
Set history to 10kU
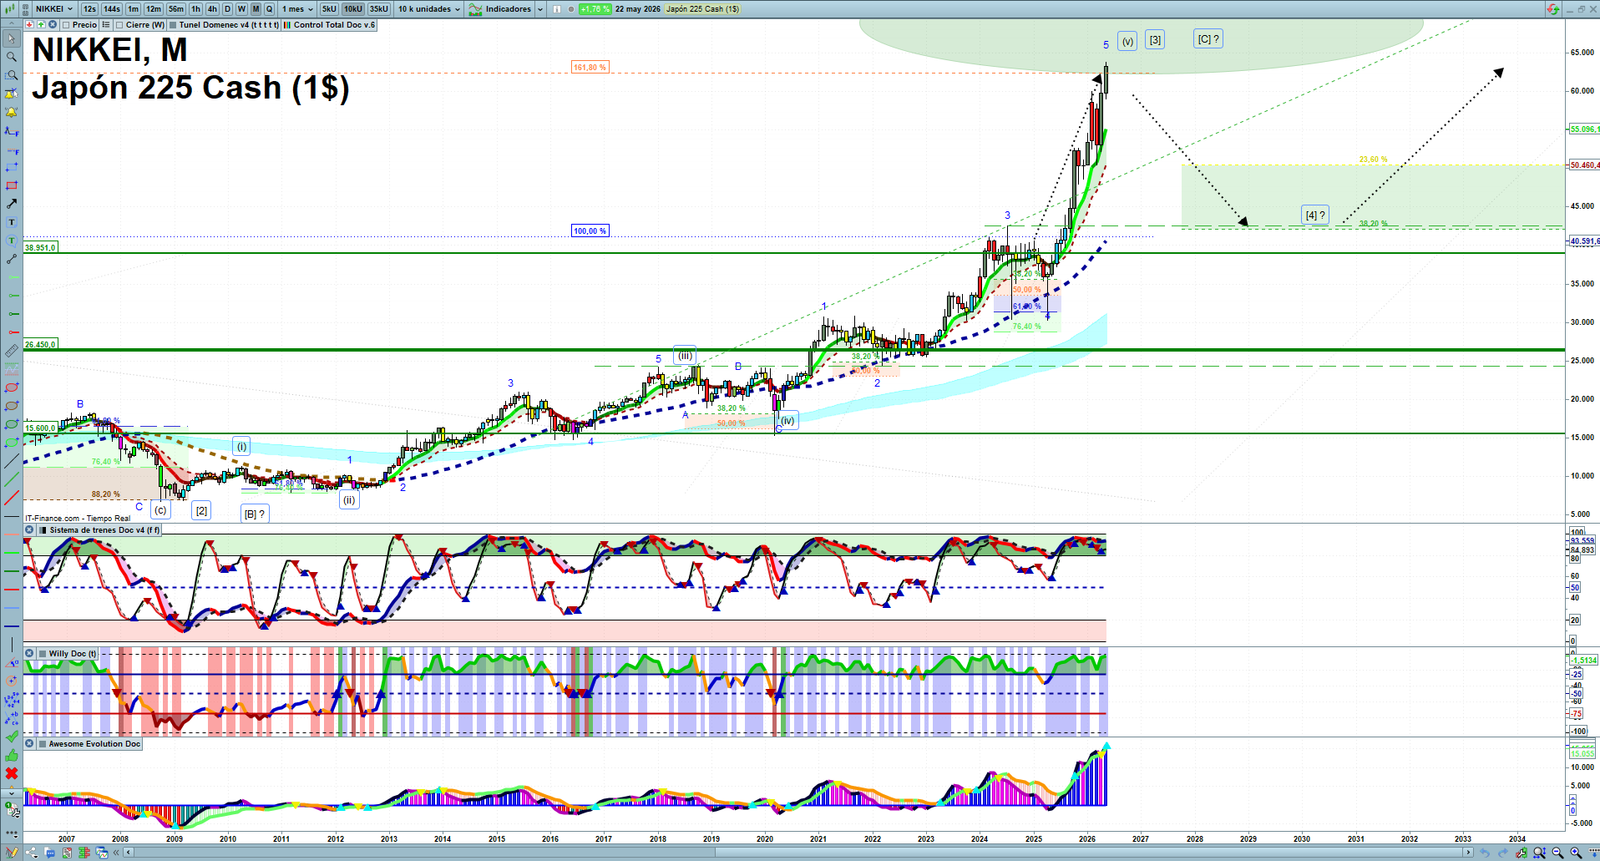coord(353,9)
